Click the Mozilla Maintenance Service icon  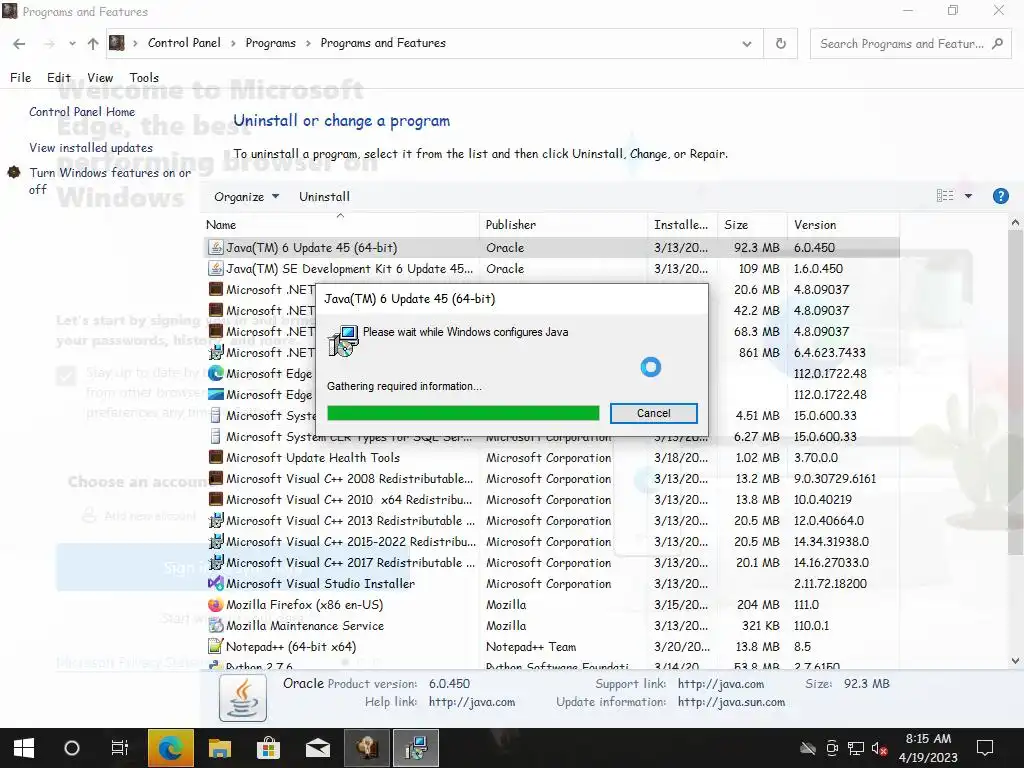coord(216,625)
